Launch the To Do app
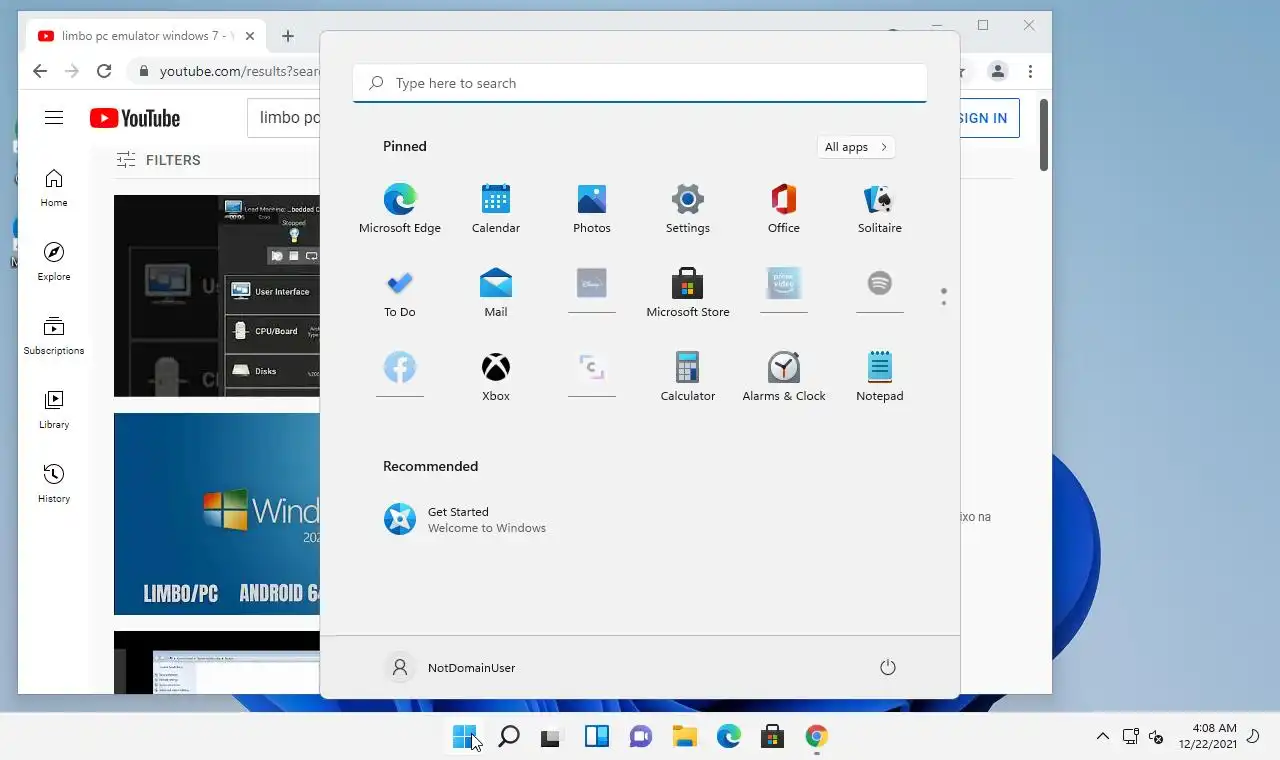This screenshot has height=760, width=1280. click(400, 293)
